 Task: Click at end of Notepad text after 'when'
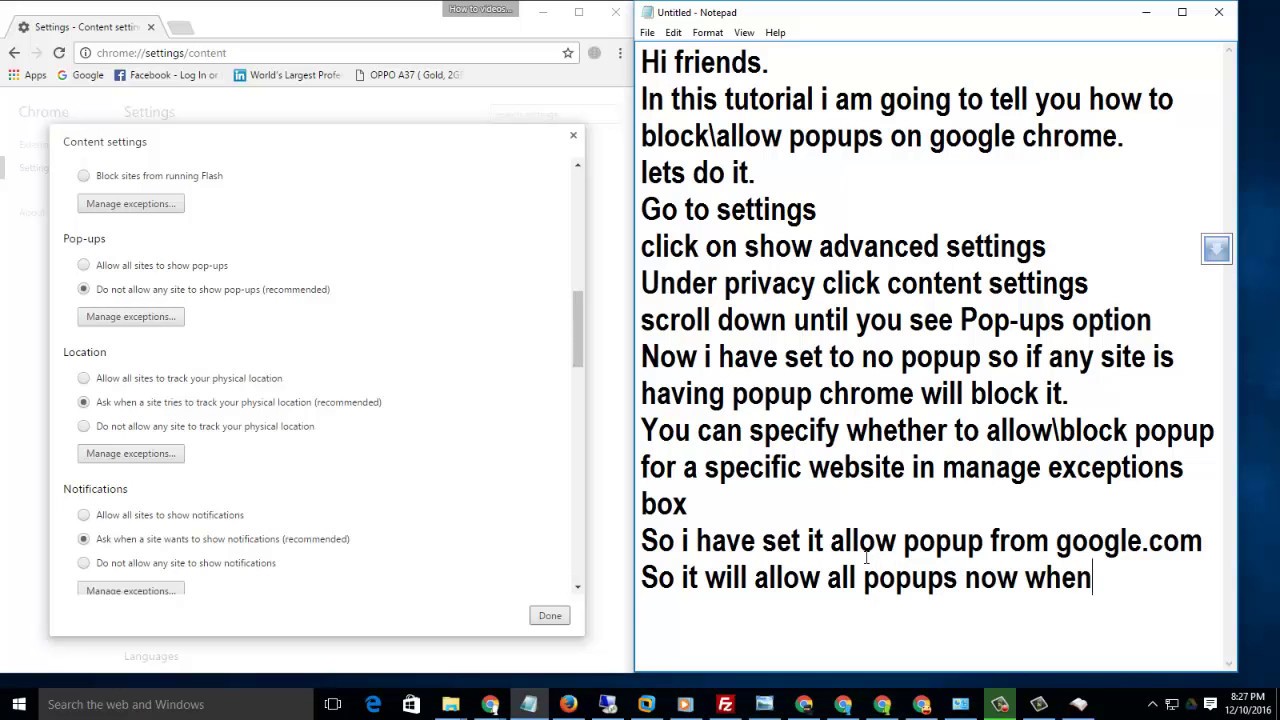[1093, 578]
